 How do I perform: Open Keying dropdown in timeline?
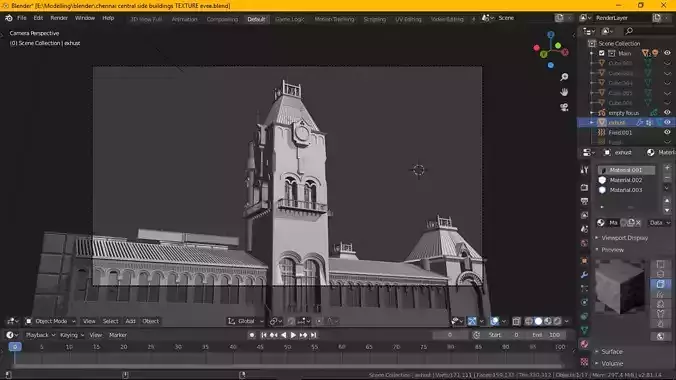pyautogui.click(x=72, y=335)
